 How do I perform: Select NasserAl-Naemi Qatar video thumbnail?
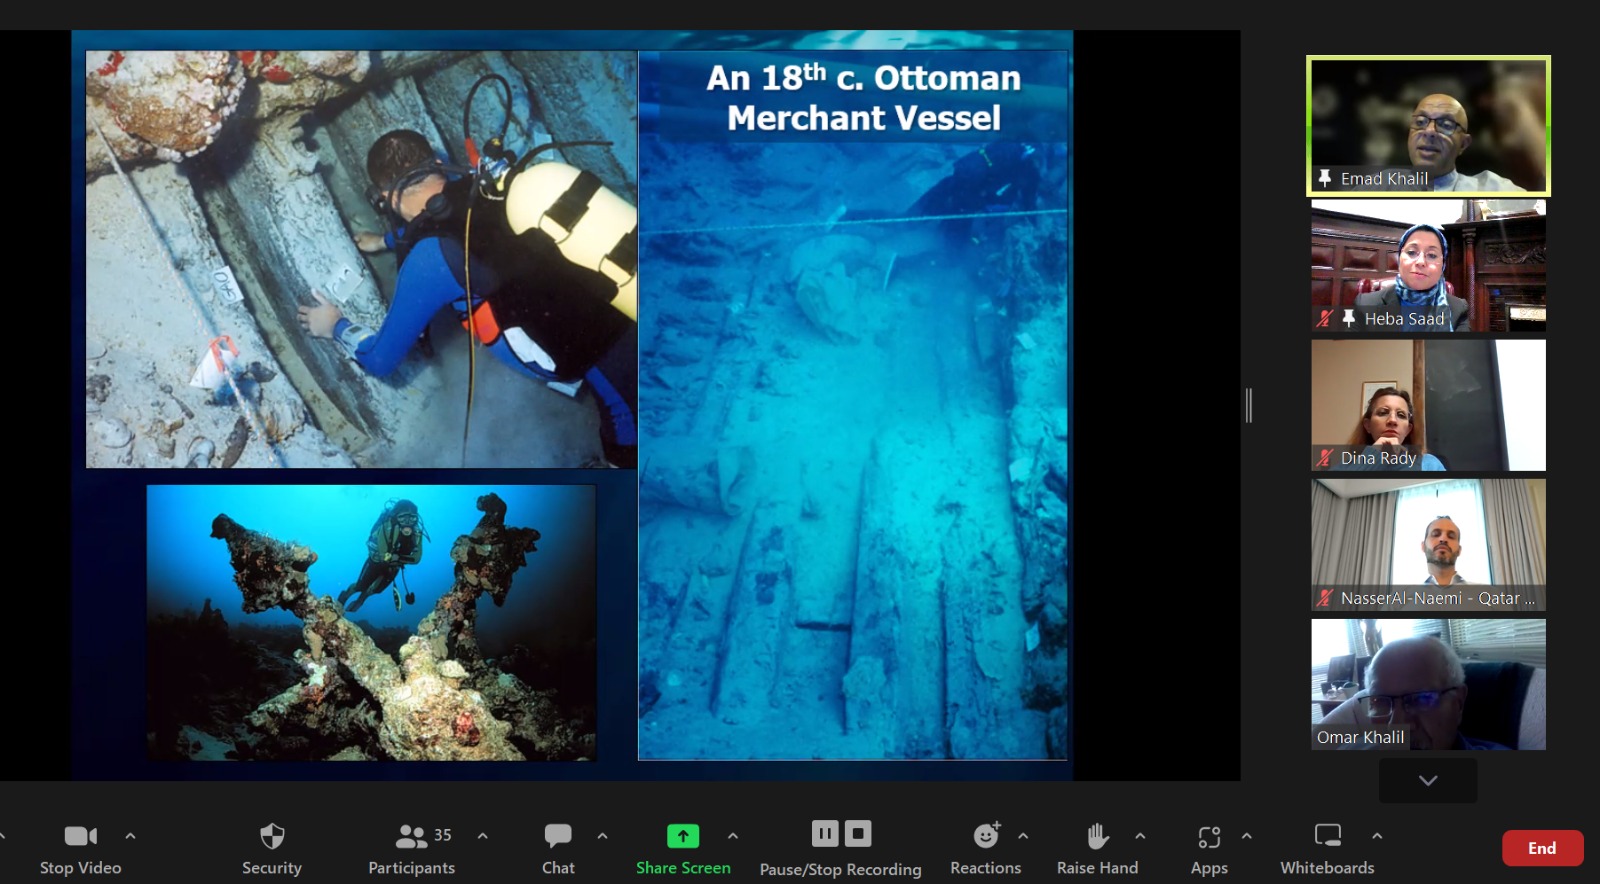pos(1428,545)
